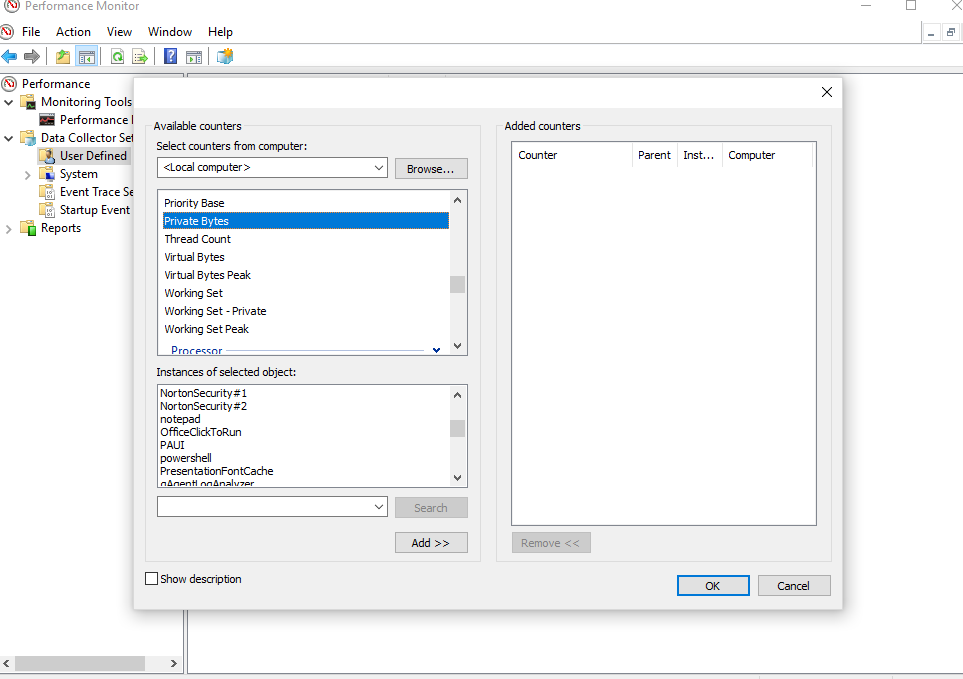Click the back navigation arrow in the toolbar
Screen dimensions: 963x679
coord(10,56)
